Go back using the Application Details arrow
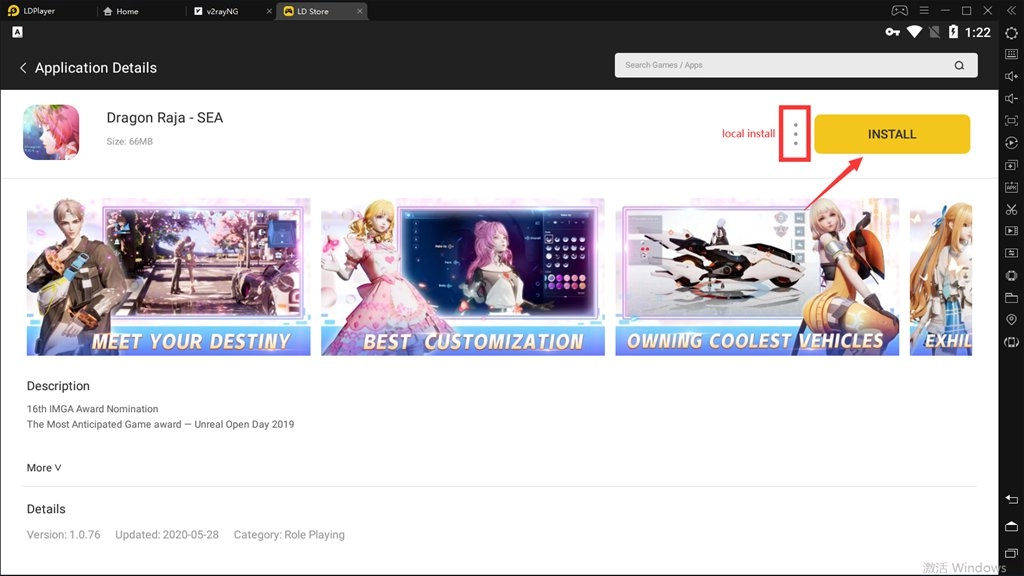 (23, 68)
